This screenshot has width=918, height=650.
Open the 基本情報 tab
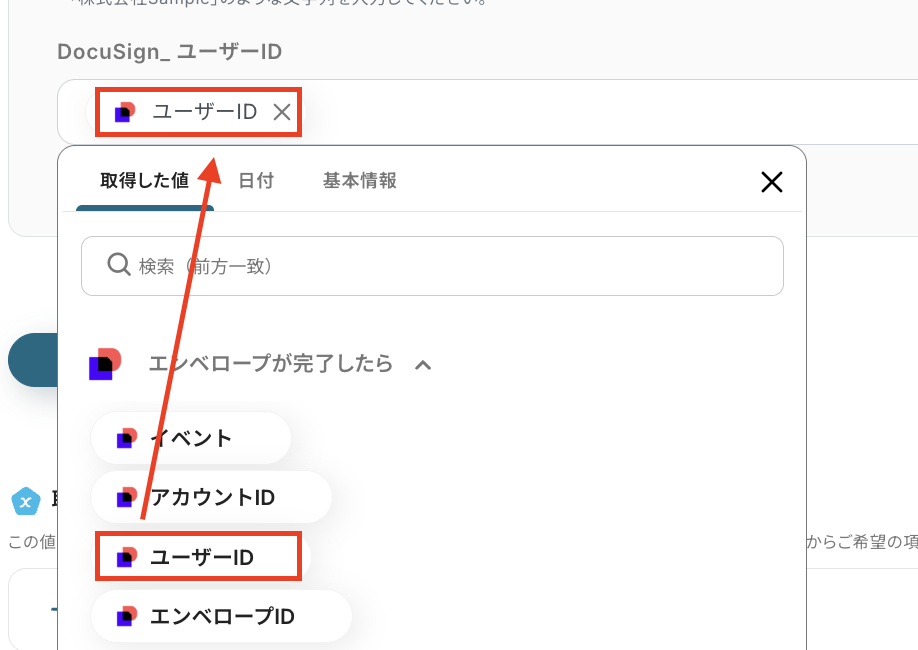(x=359, y=180)
